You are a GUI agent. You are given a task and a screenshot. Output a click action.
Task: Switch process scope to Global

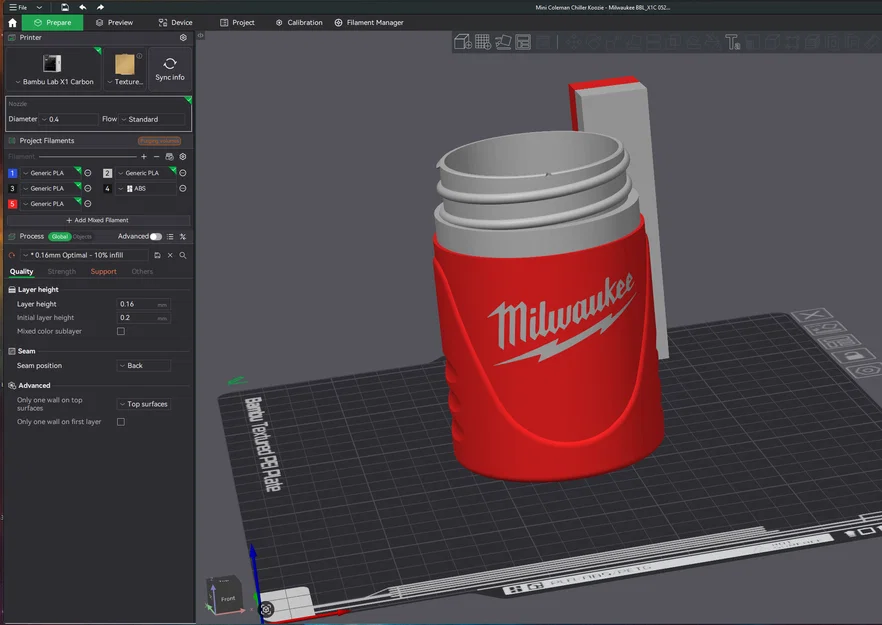(x=60, y=237)
